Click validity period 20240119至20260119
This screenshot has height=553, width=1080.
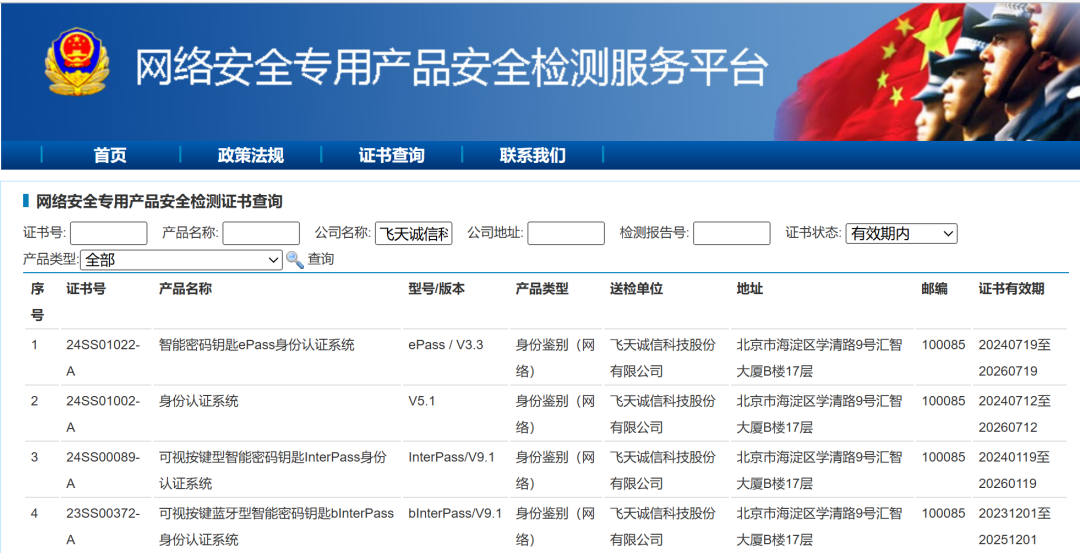tap(1015, 470)
